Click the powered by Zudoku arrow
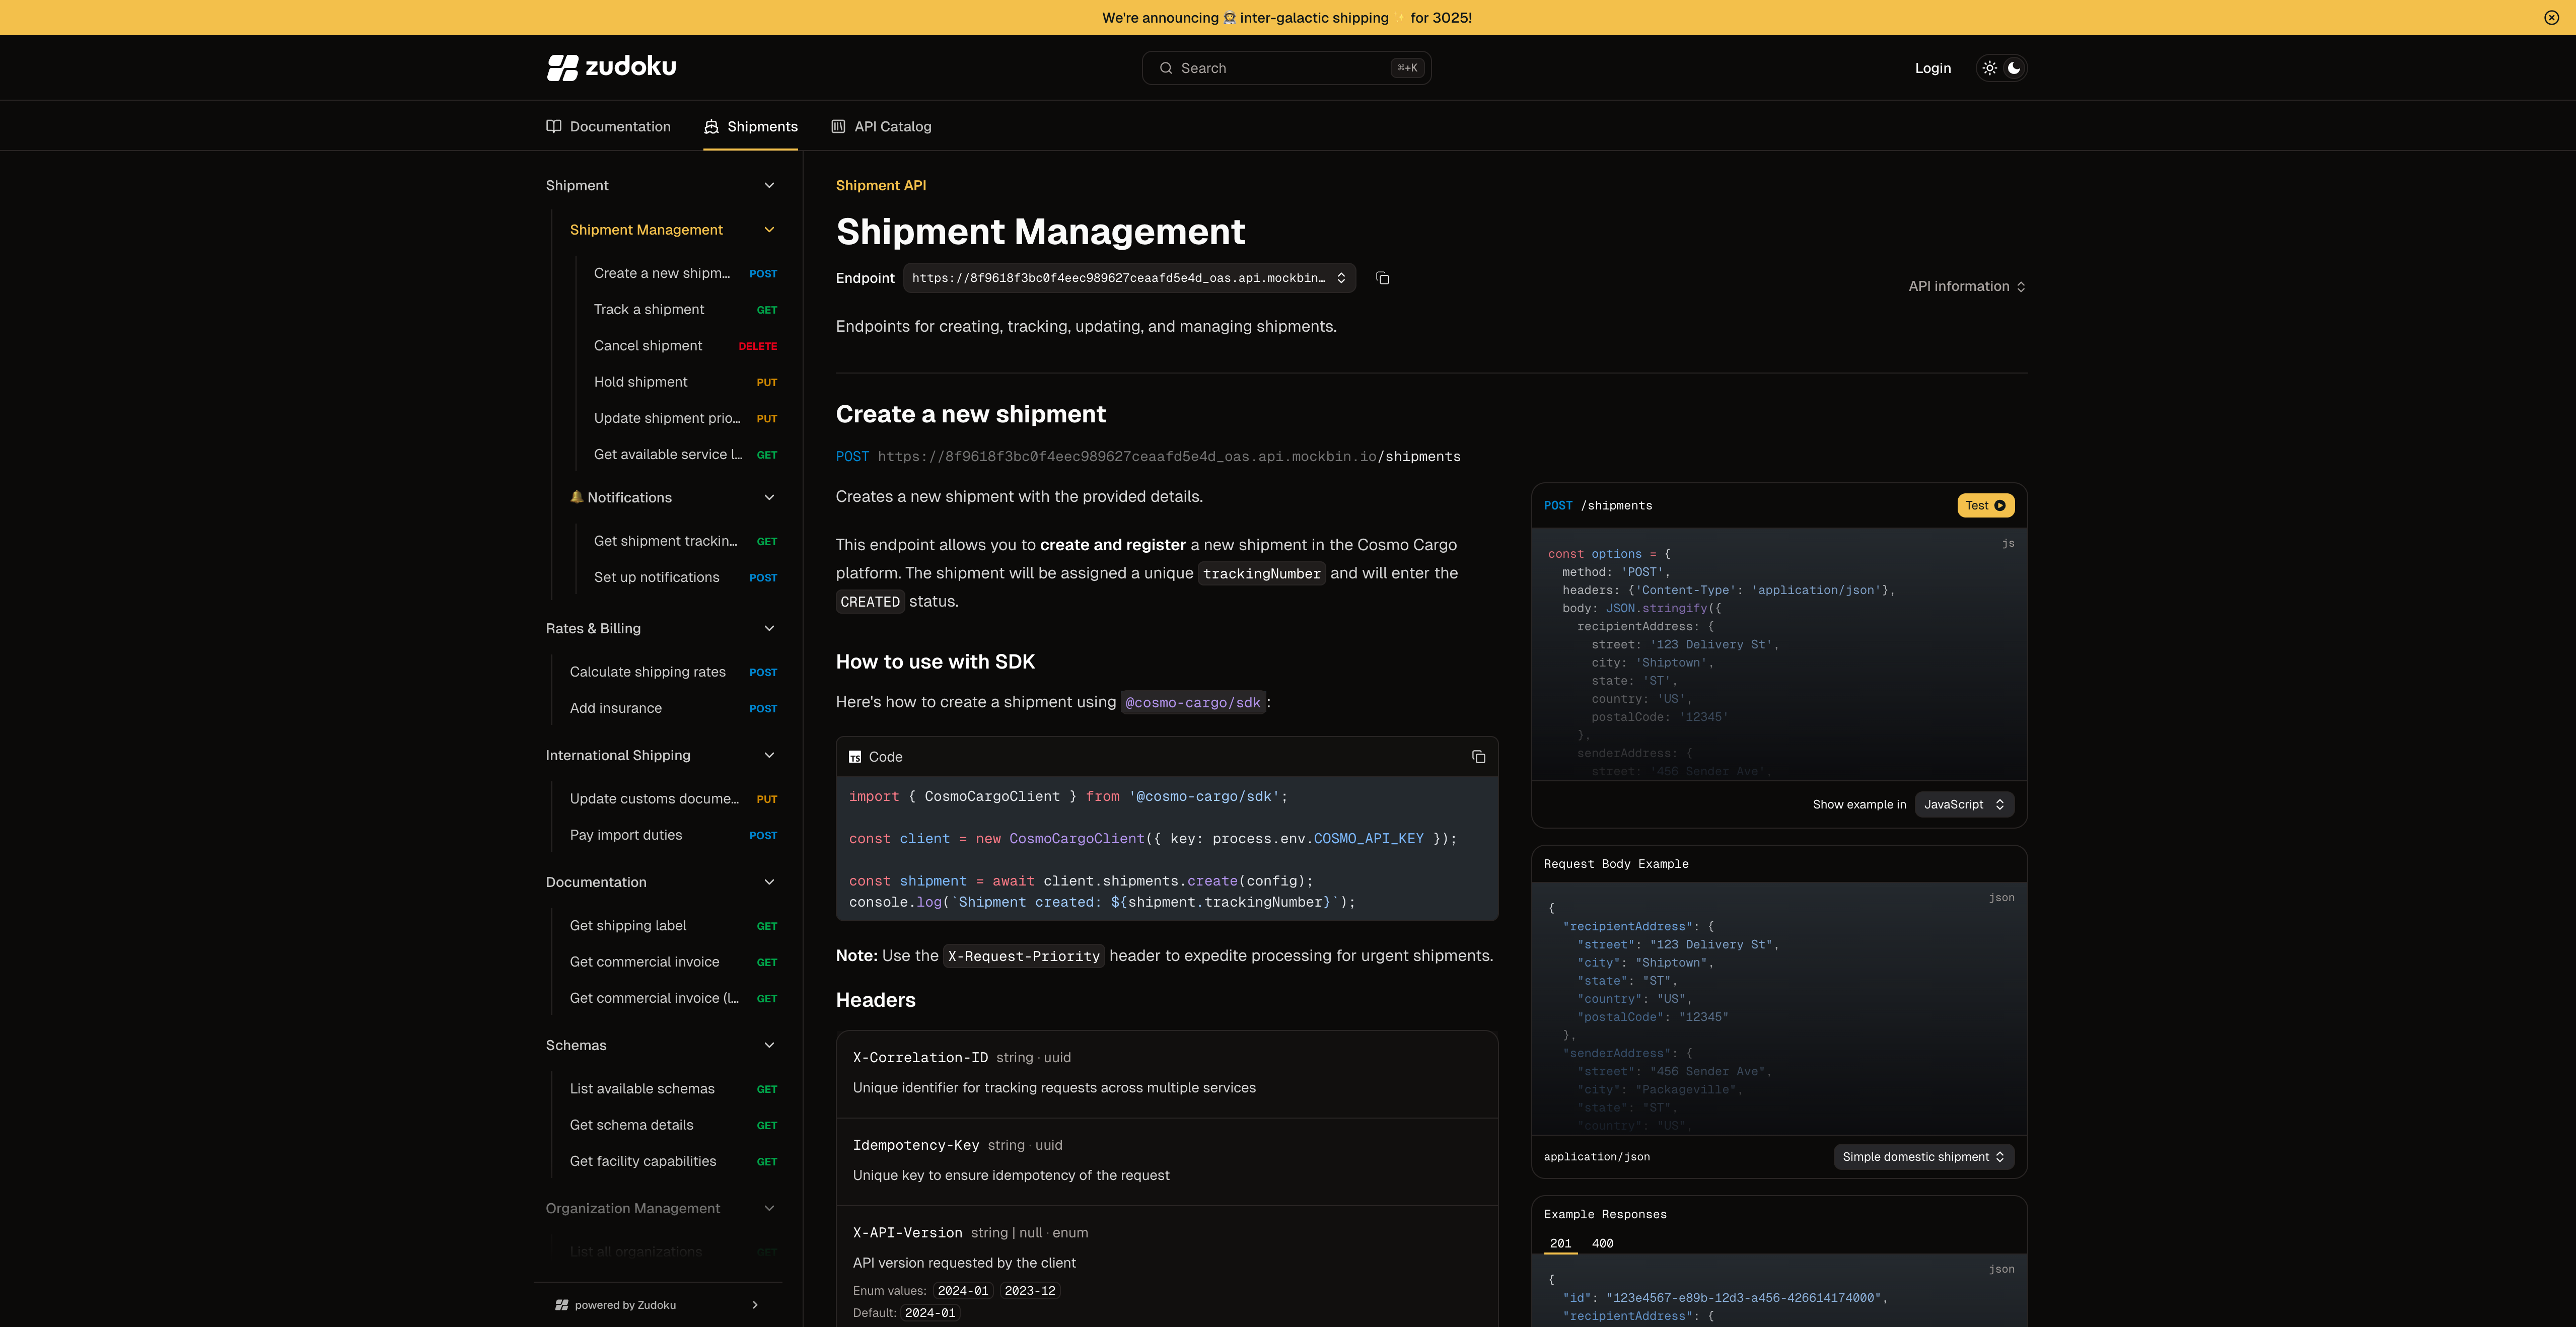This screenshot has width=2576, height=1327. pos(755,1305)
